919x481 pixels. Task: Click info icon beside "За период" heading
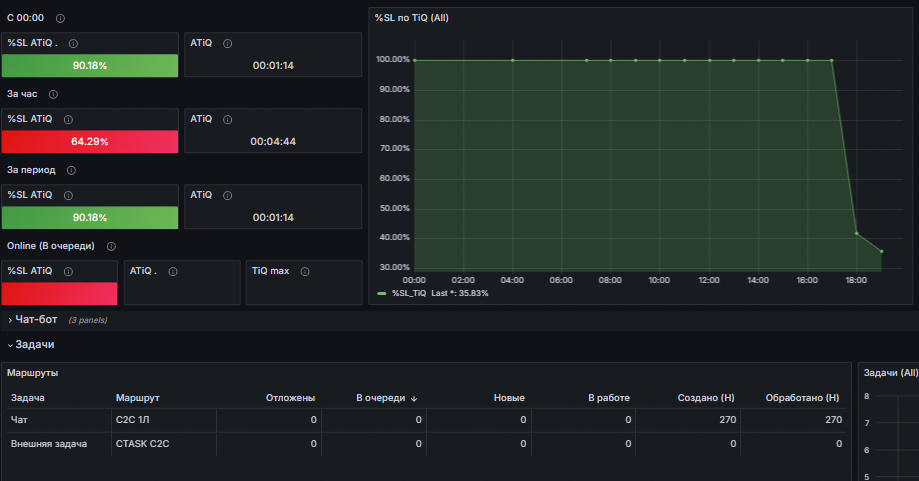tap(72, 170)
